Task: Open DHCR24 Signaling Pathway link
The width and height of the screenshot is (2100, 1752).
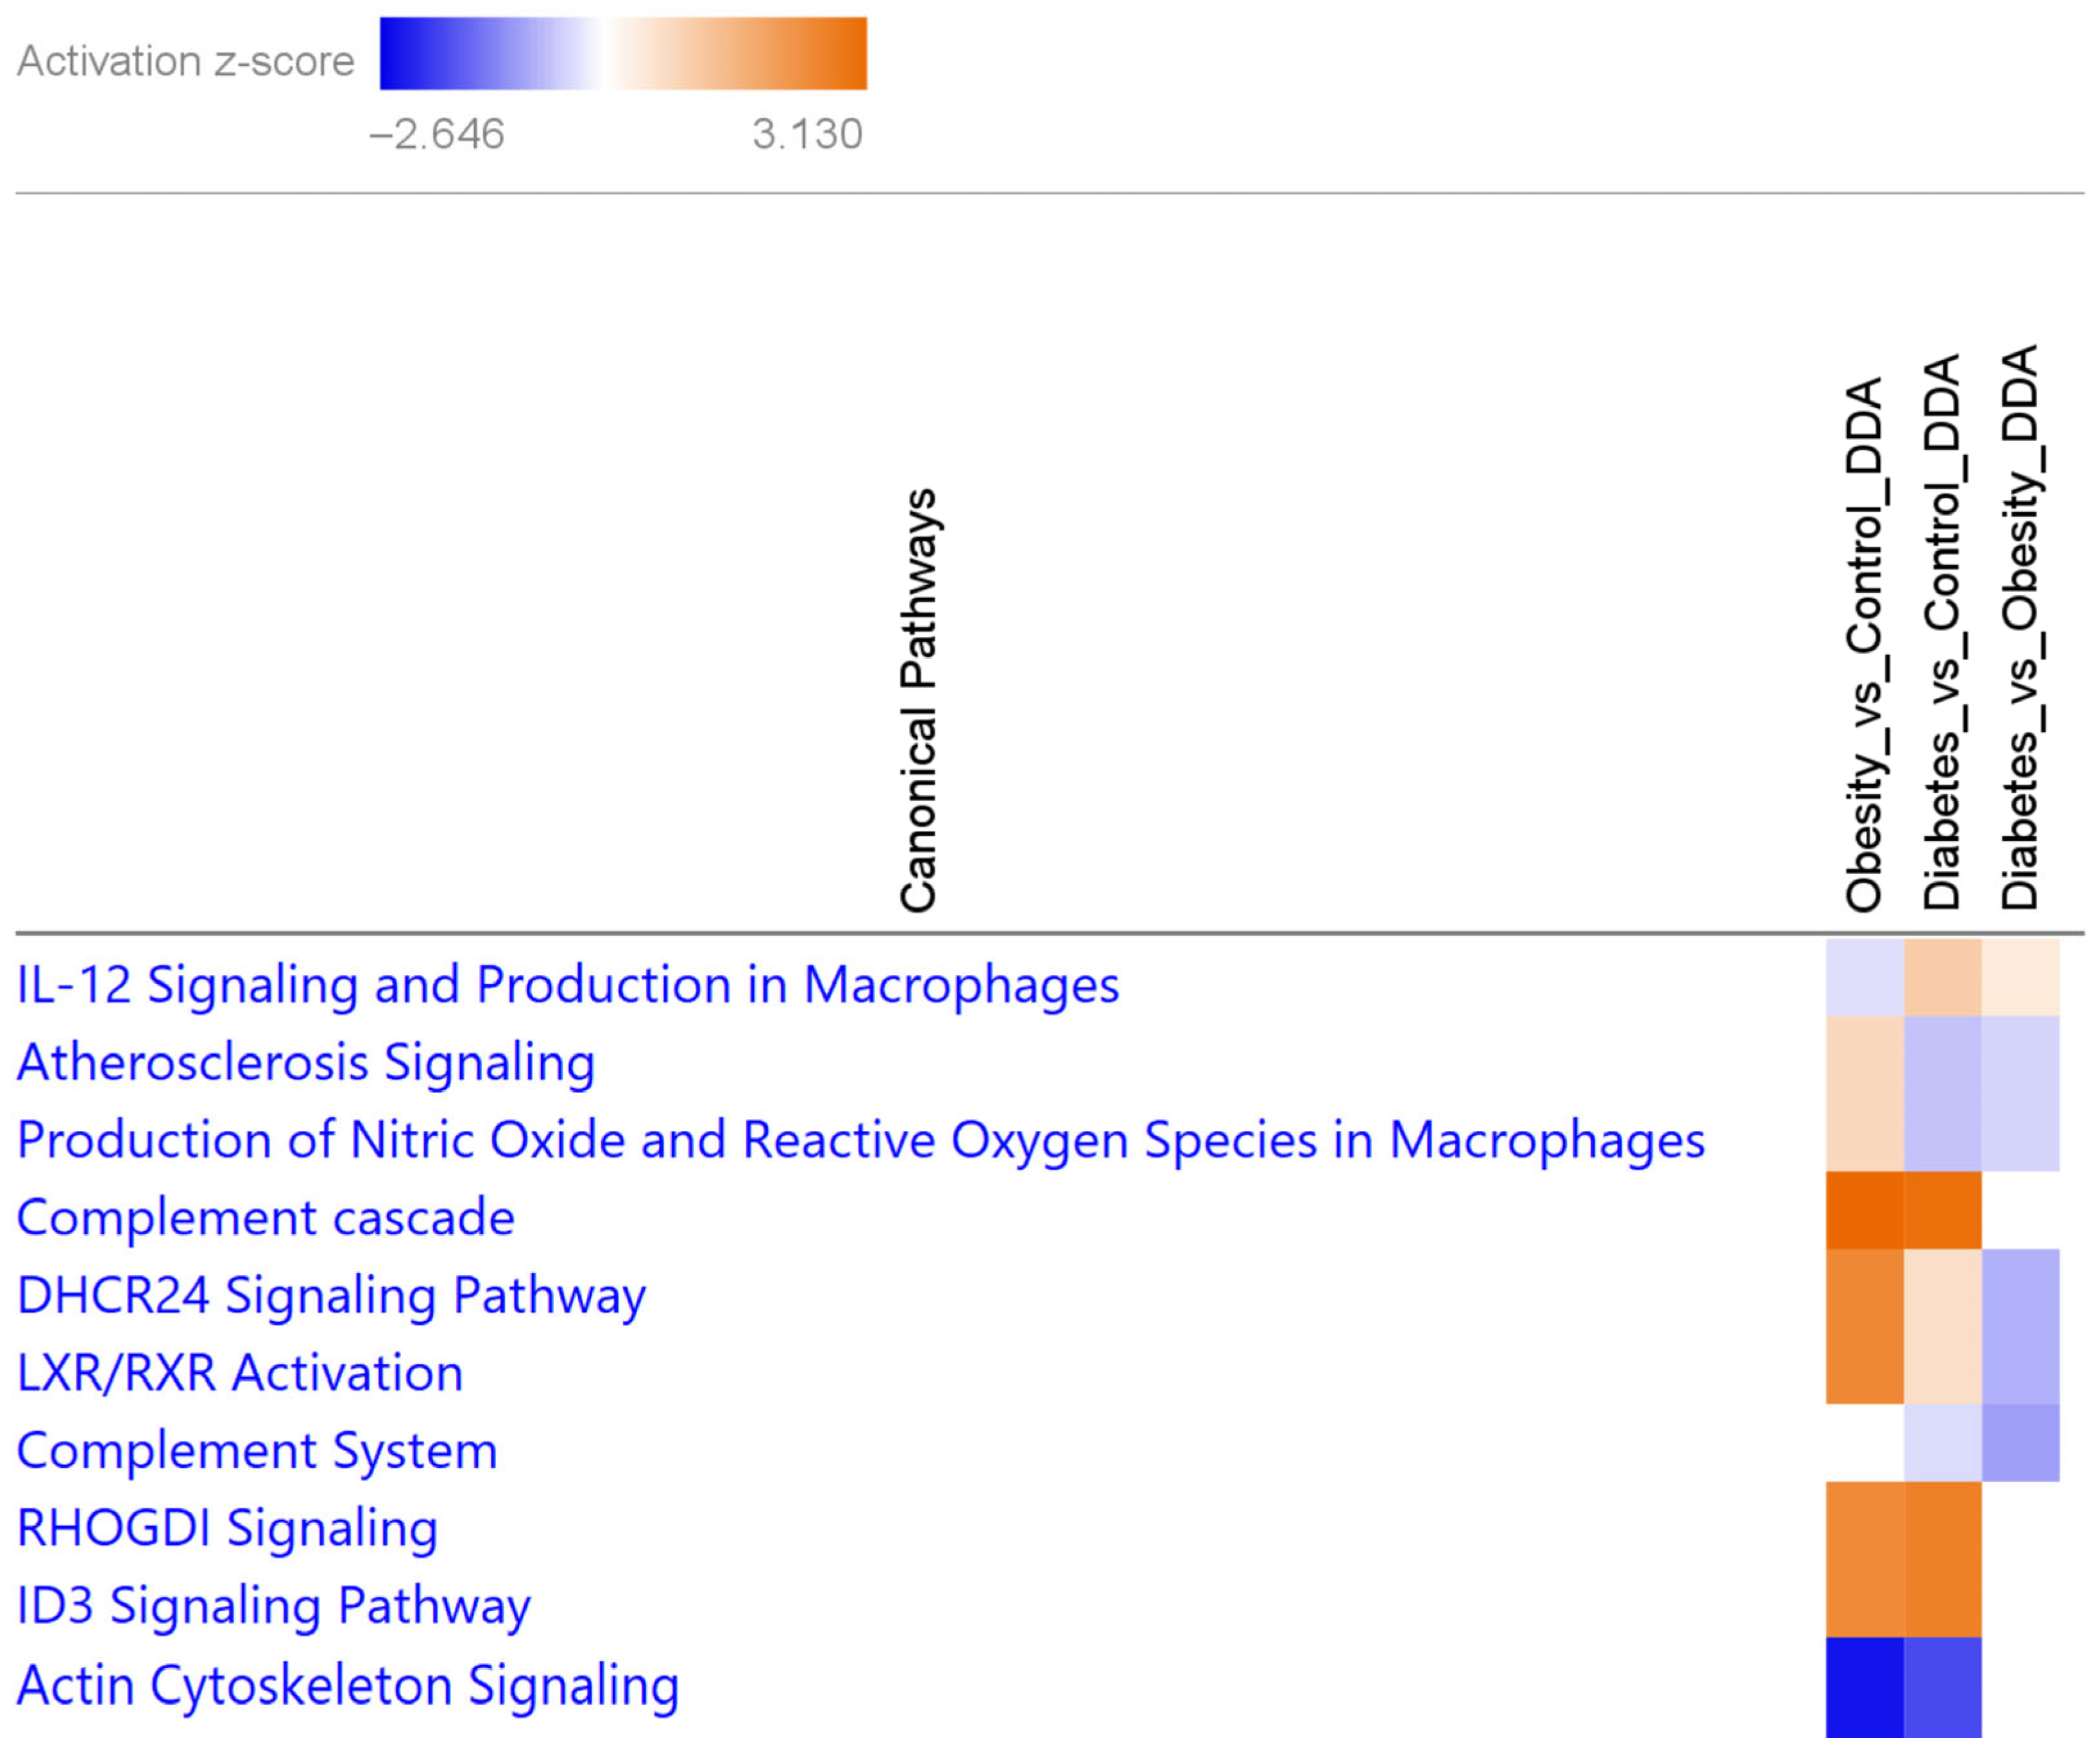Action: pos(331,1296)
